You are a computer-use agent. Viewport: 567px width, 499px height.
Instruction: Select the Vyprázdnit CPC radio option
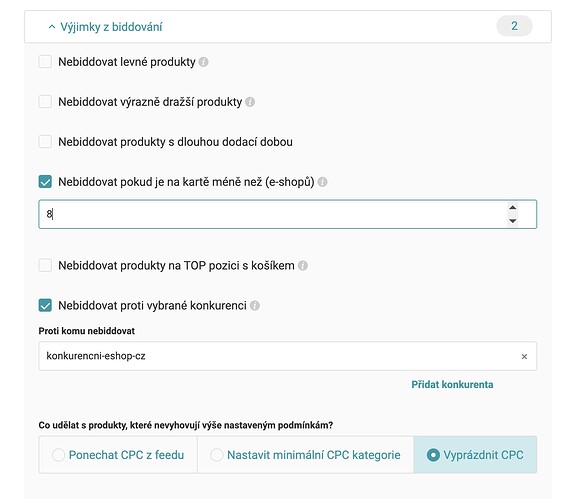pyautogui.click(x=475, y=455)
